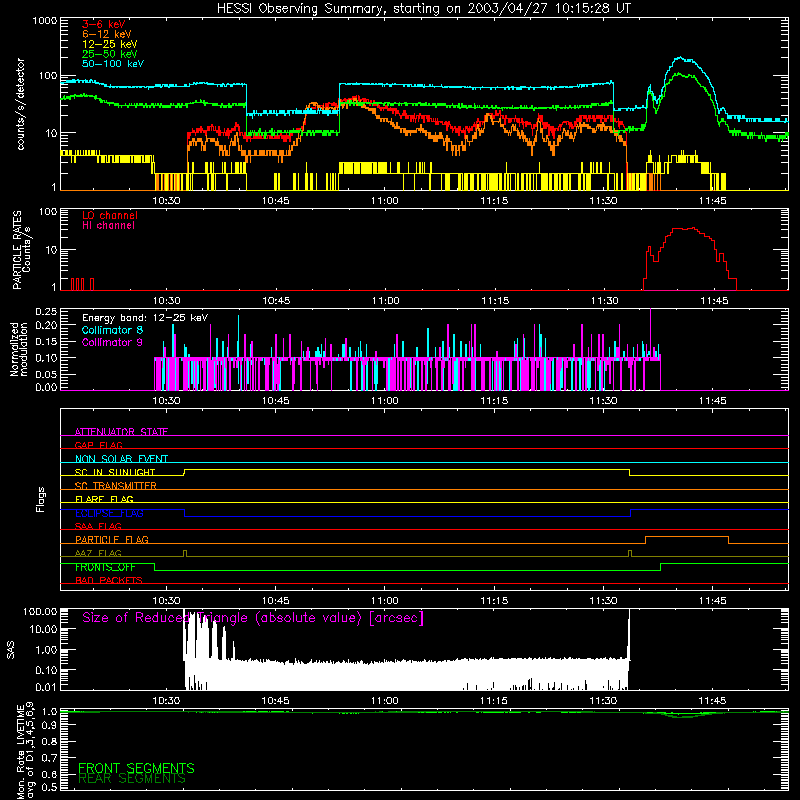The image size is (800, 800).
Task: Click the BAD PACKETS flag label
Action: pyautogui.click(x=109, y=580)
